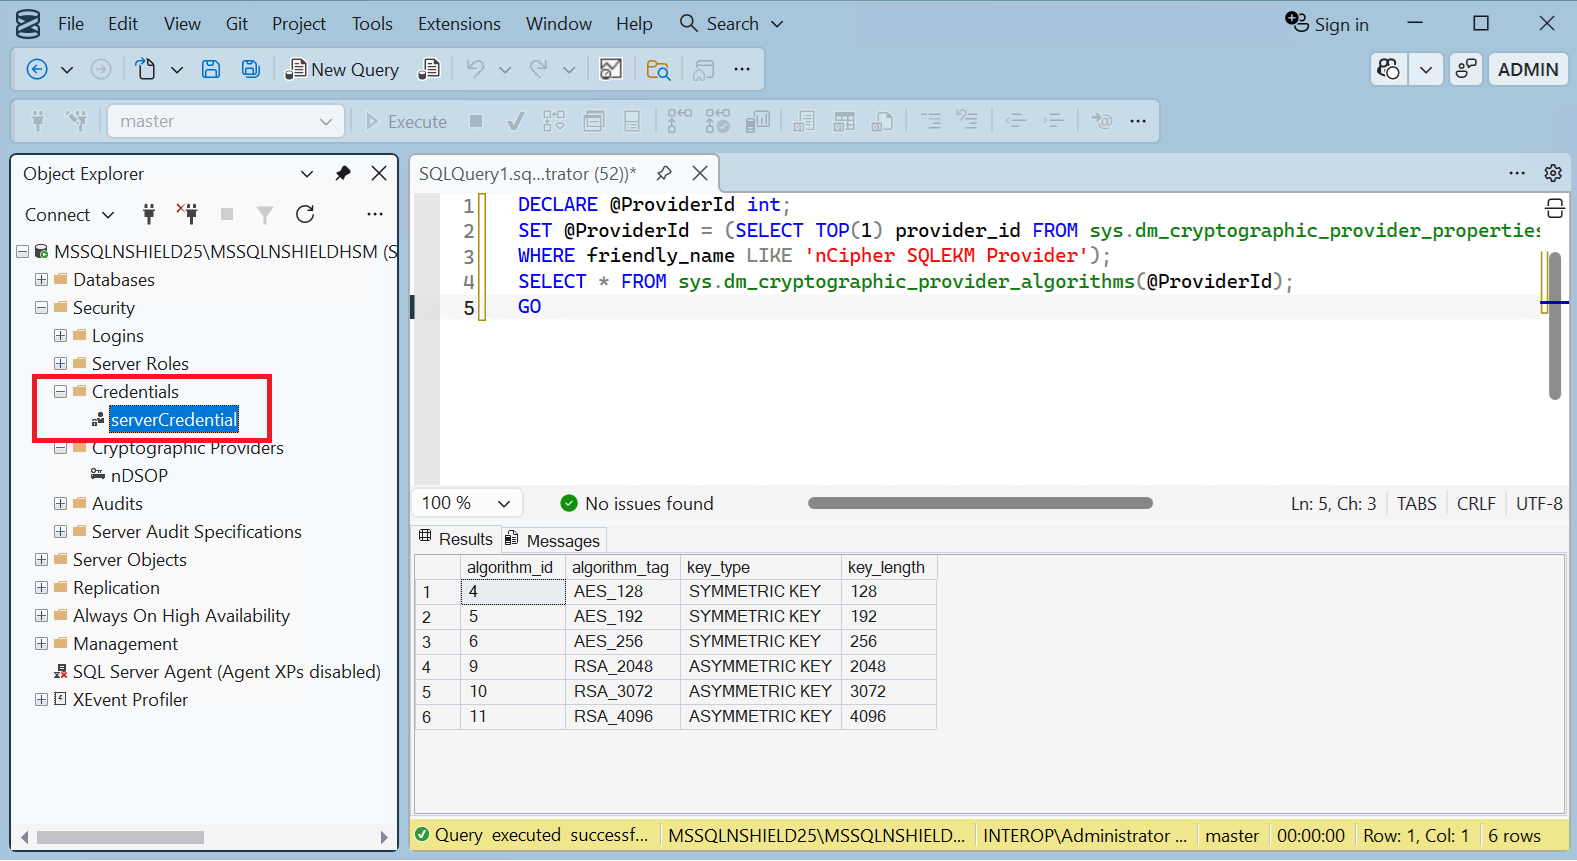Click the Object Explorer horizontal scrollbar
Viewport: 1577px width, 861px height.
click(120, 837)
